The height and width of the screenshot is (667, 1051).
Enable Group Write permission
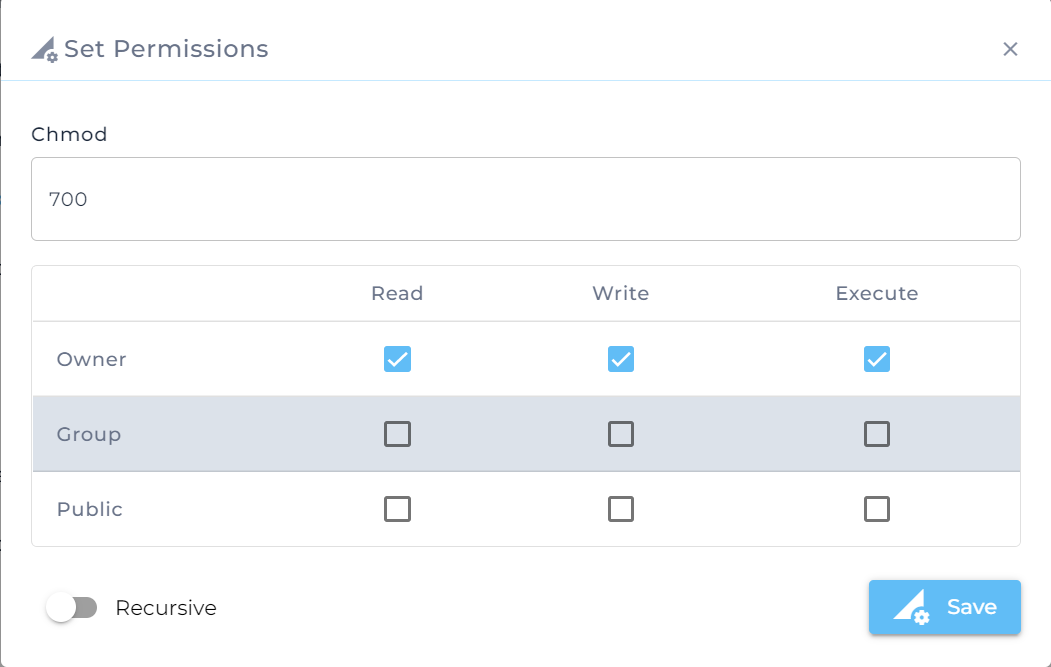coord(621,434)
